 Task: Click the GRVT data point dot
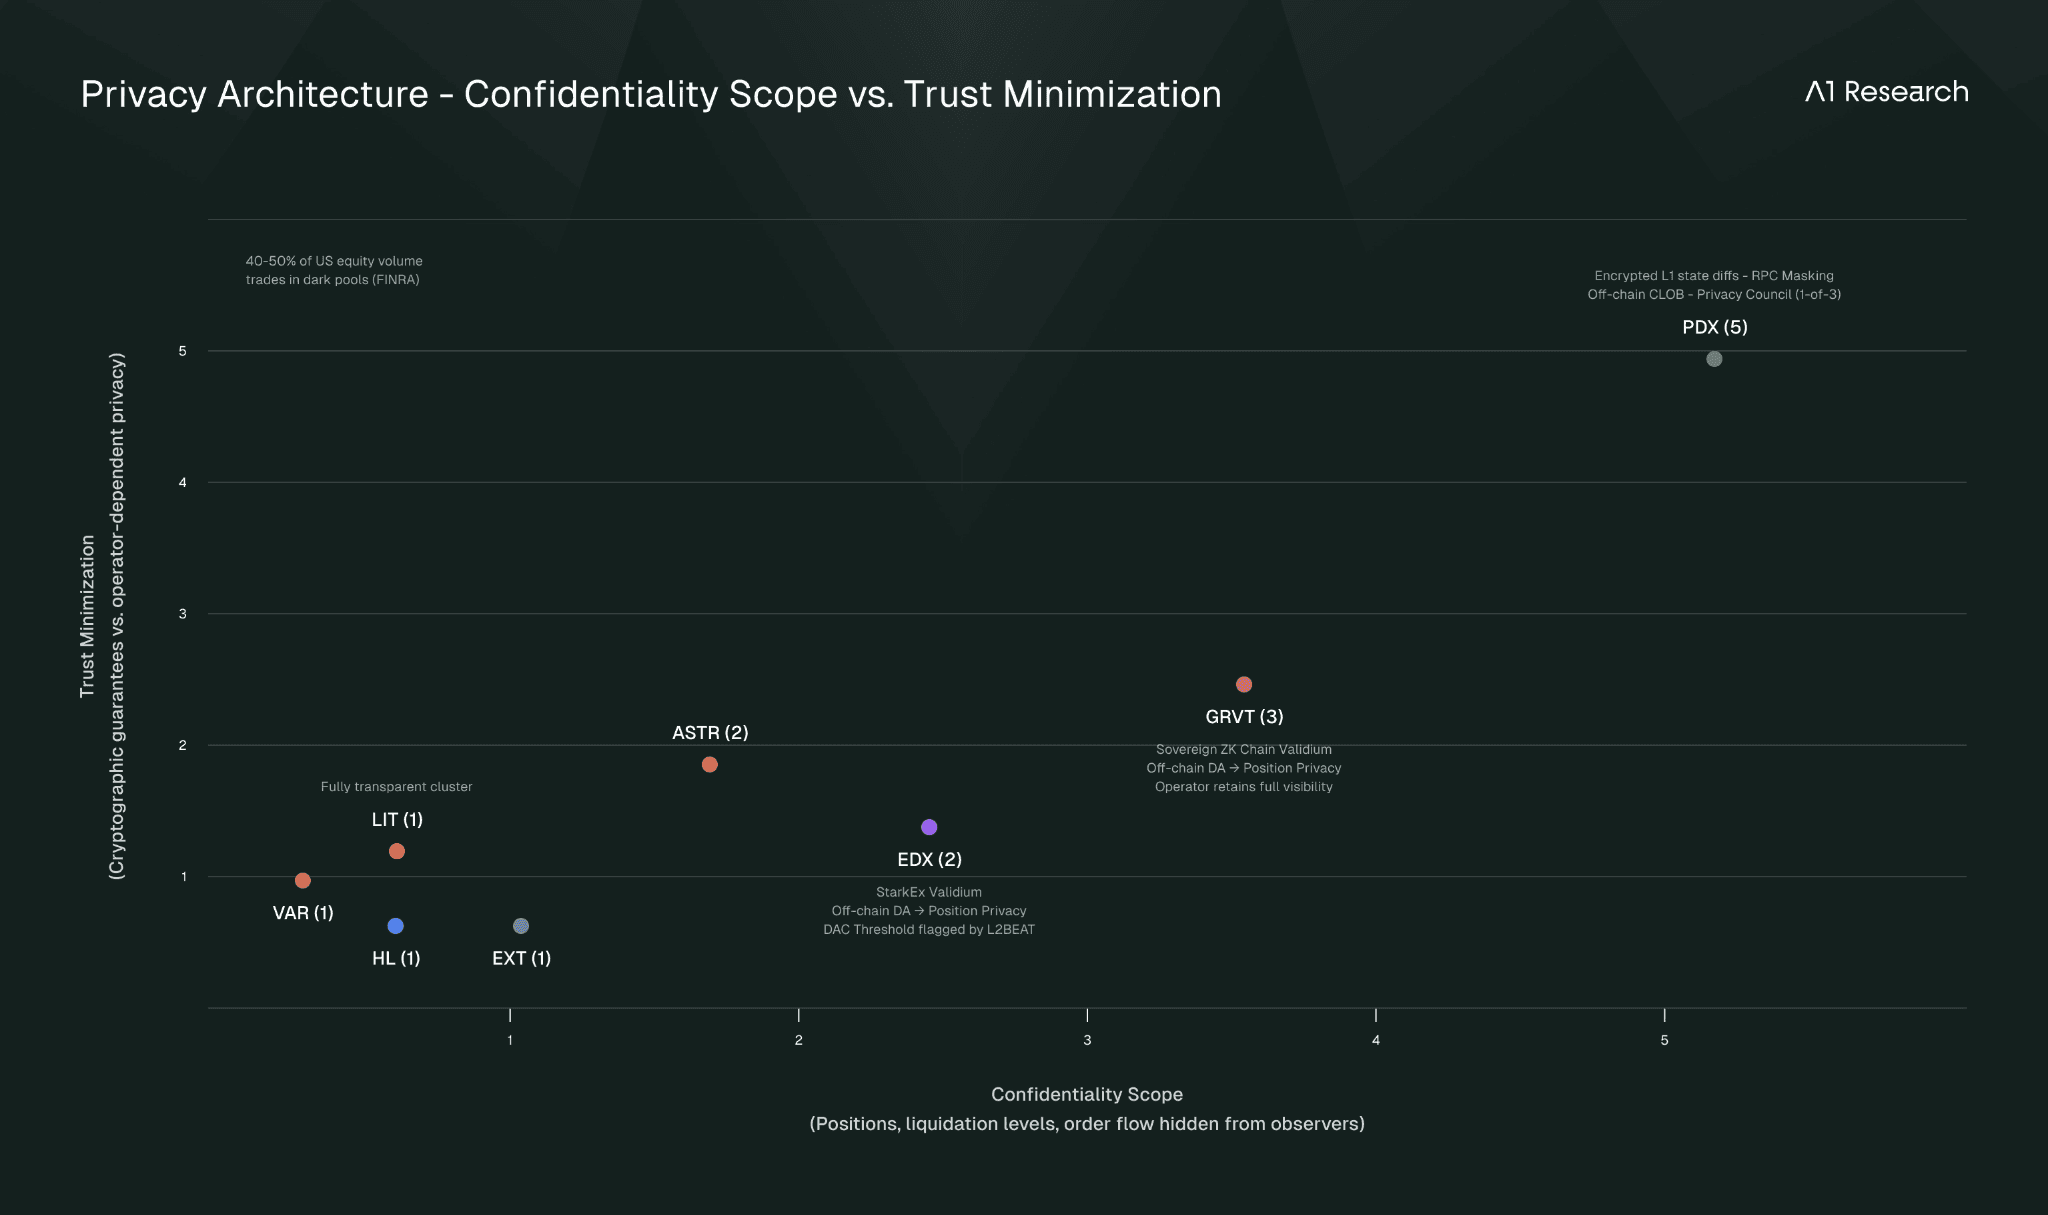click(x=1244, y=685)
